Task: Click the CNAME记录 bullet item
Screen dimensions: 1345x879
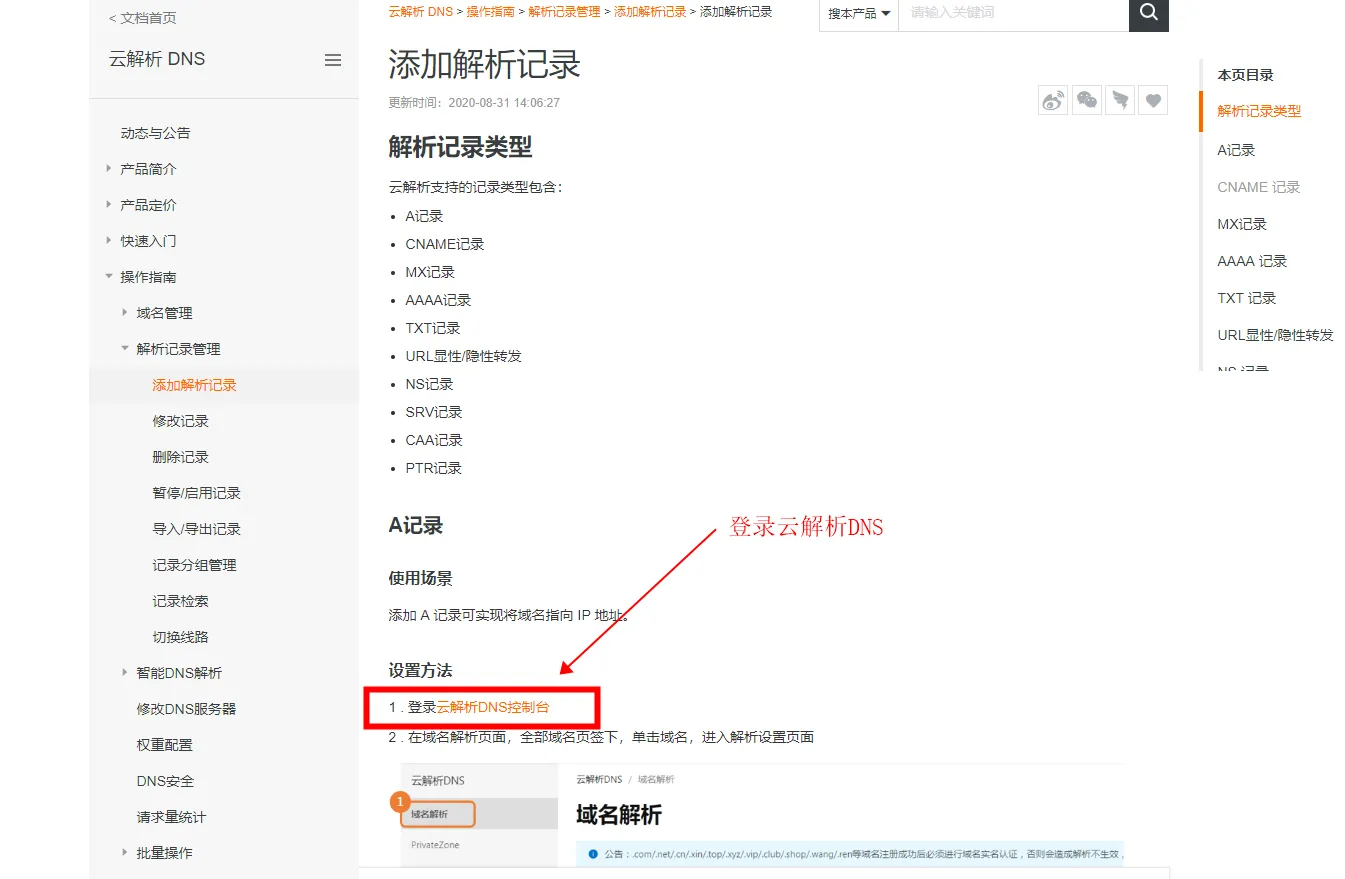Action: pos(445,244)
